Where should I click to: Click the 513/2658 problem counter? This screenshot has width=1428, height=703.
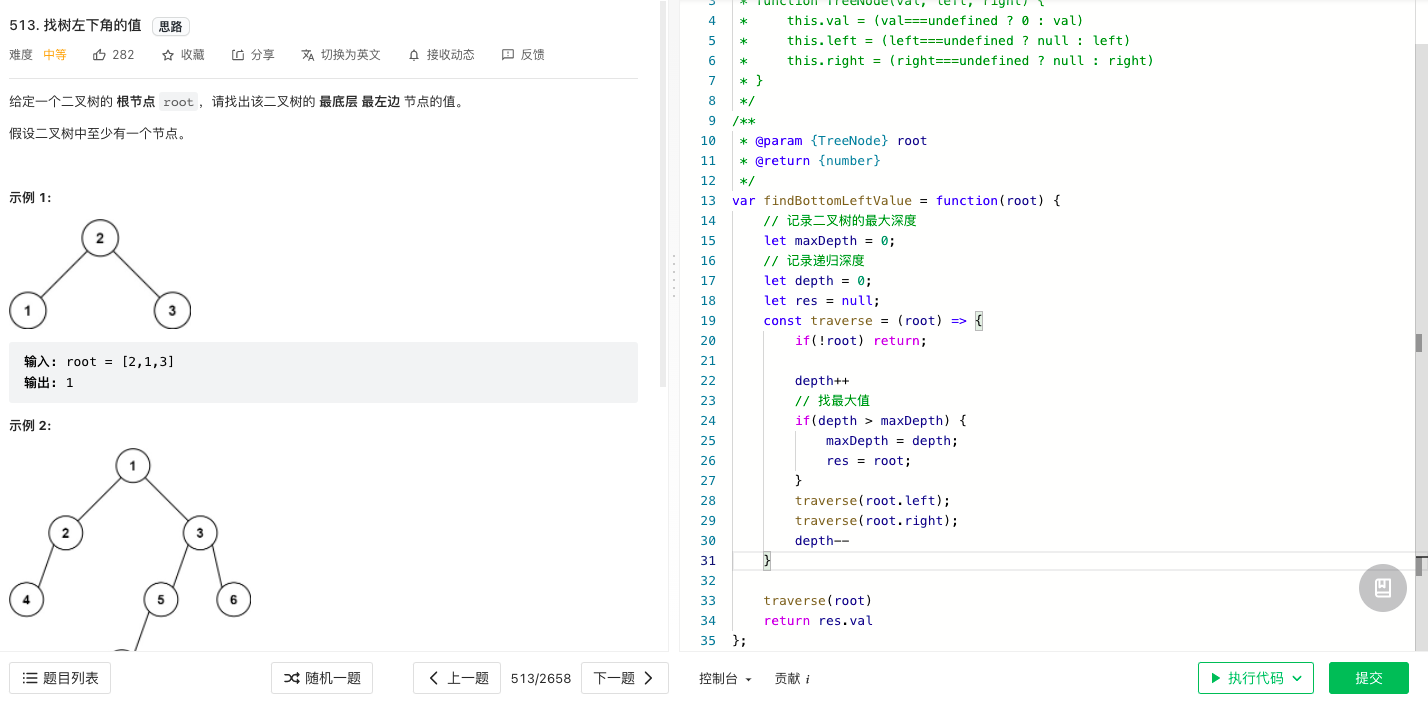point(541,678)
